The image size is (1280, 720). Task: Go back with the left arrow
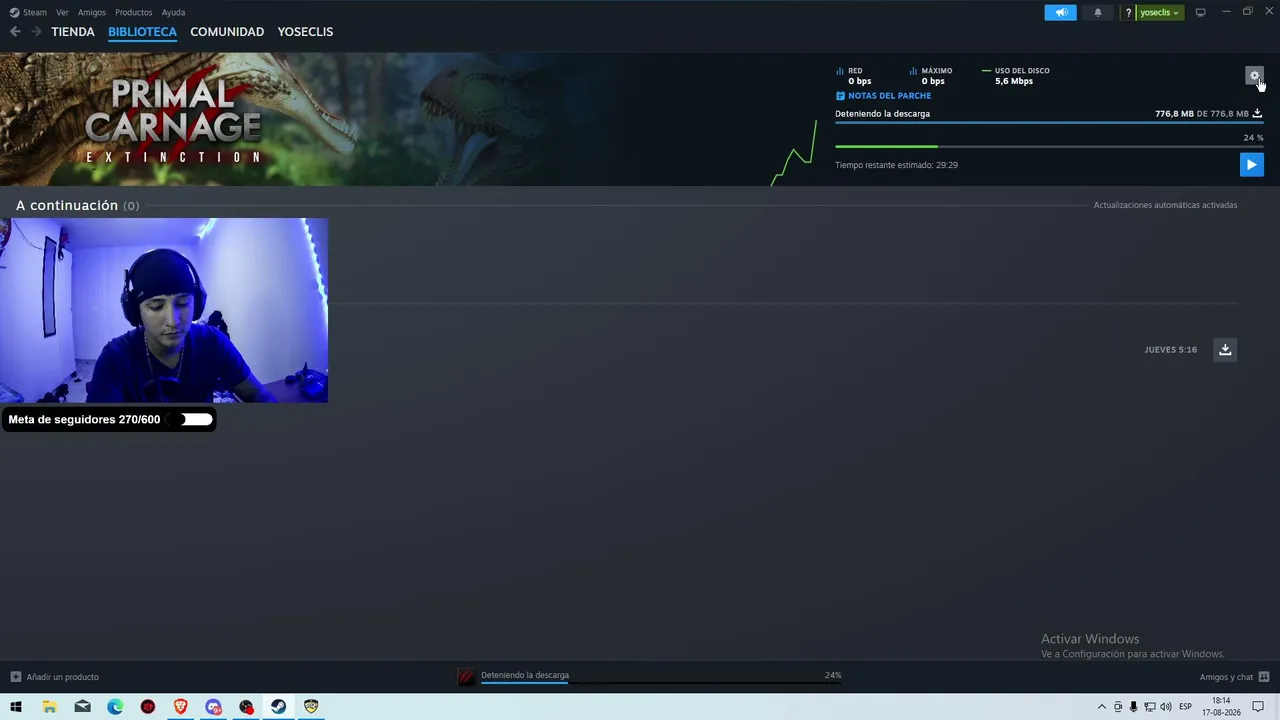coord(15,32)
